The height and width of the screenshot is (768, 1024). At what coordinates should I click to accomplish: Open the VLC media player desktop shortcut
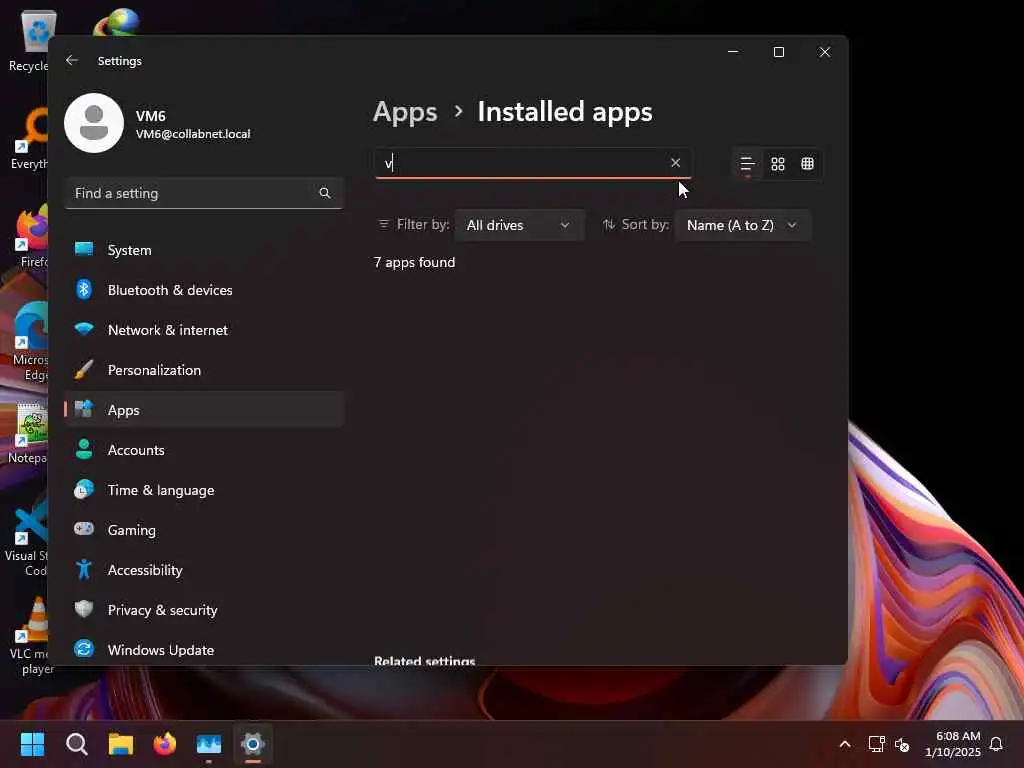click(x=31, y=635)
